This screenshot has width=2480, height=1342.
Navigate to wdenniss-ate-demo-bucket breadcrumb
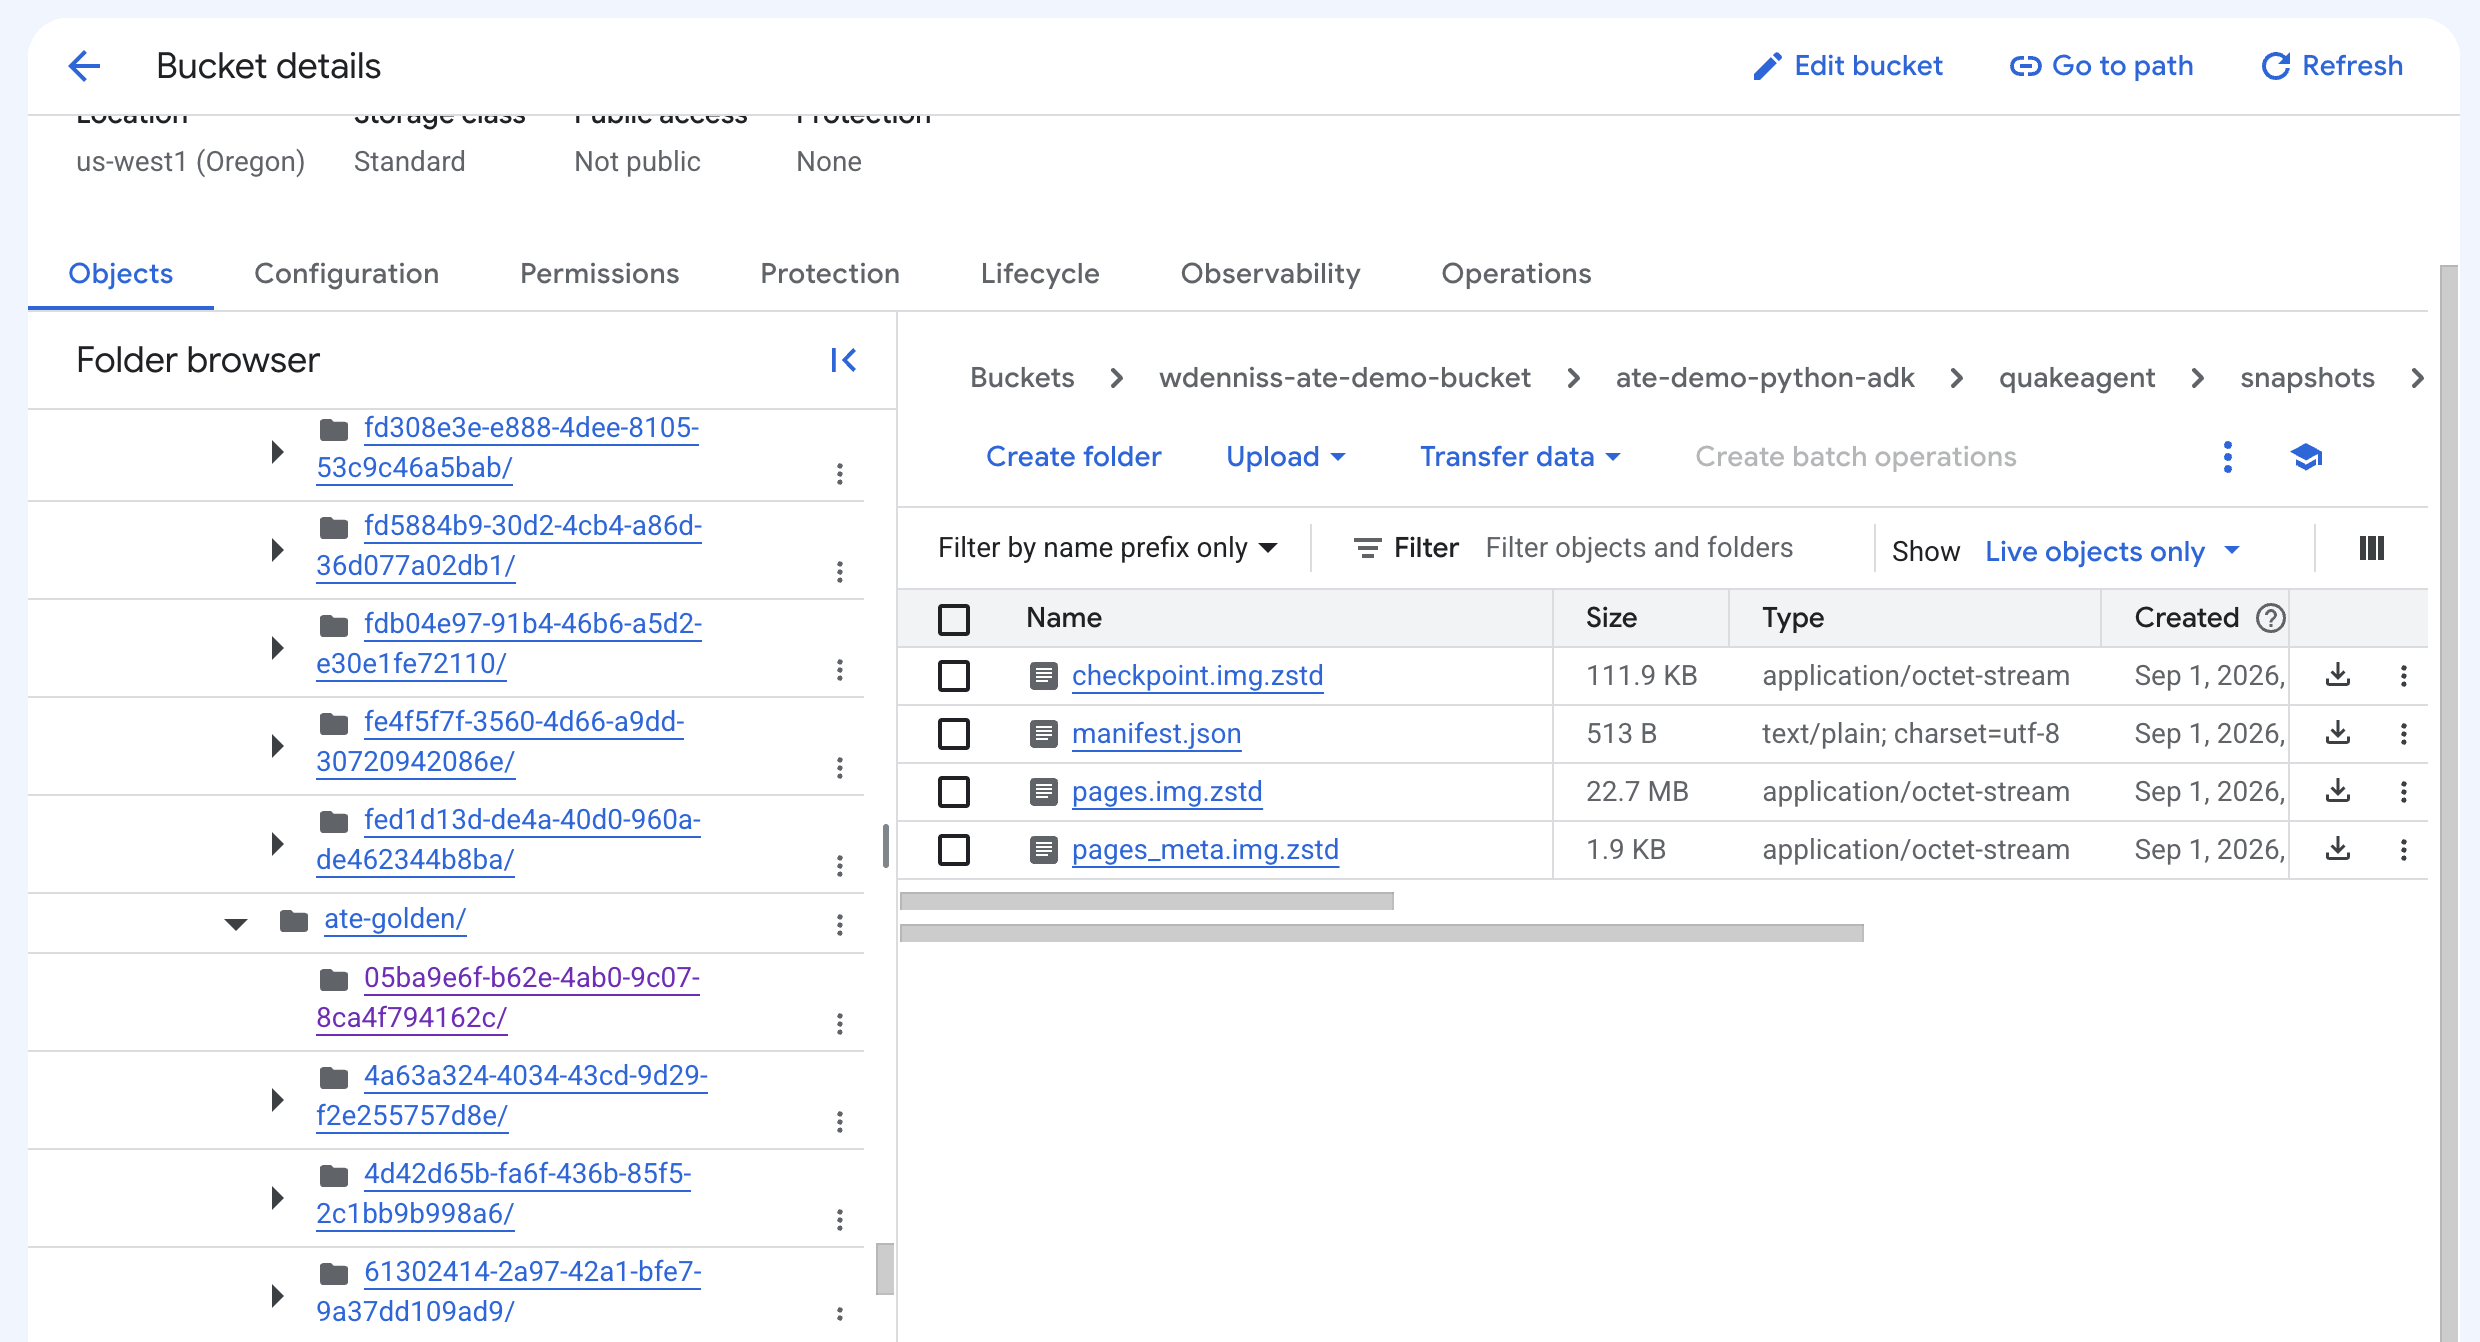tap(1344, 378)
